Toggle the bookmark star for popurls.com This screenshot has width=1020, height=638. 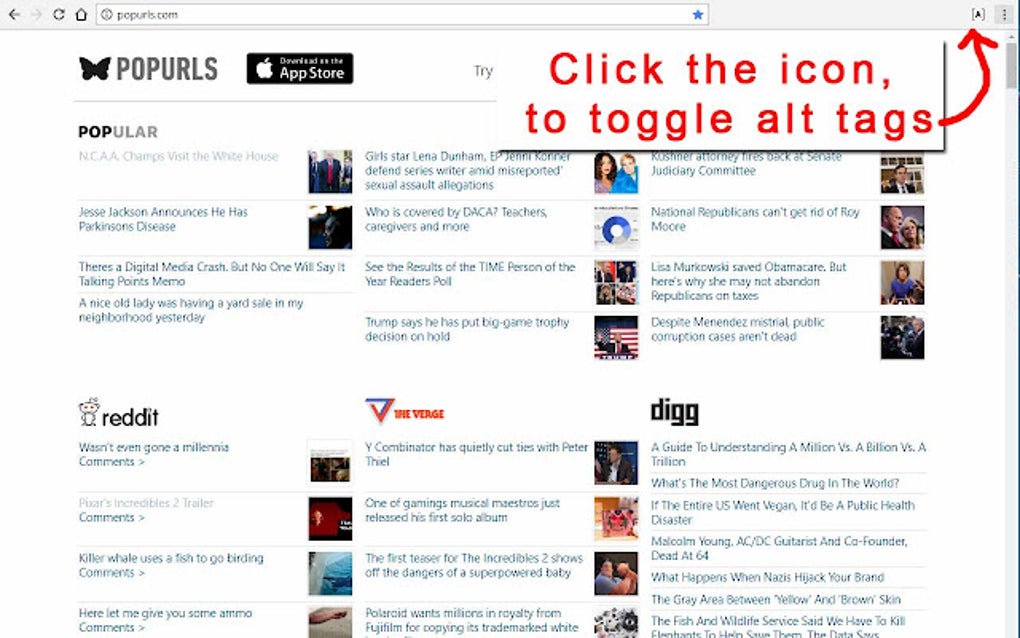(x=698, y=14)
